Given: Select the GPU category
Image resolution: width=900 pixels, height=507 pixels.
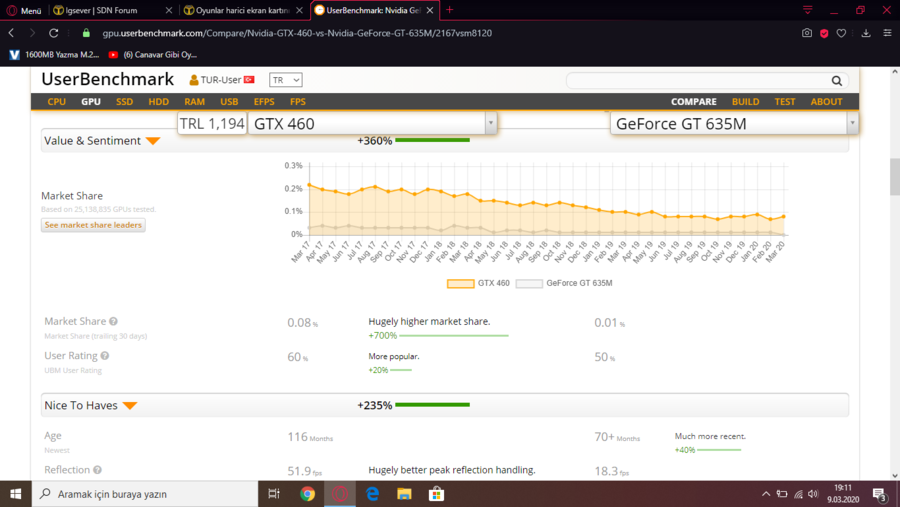Looking at the screenshot, I should [91, 102].
